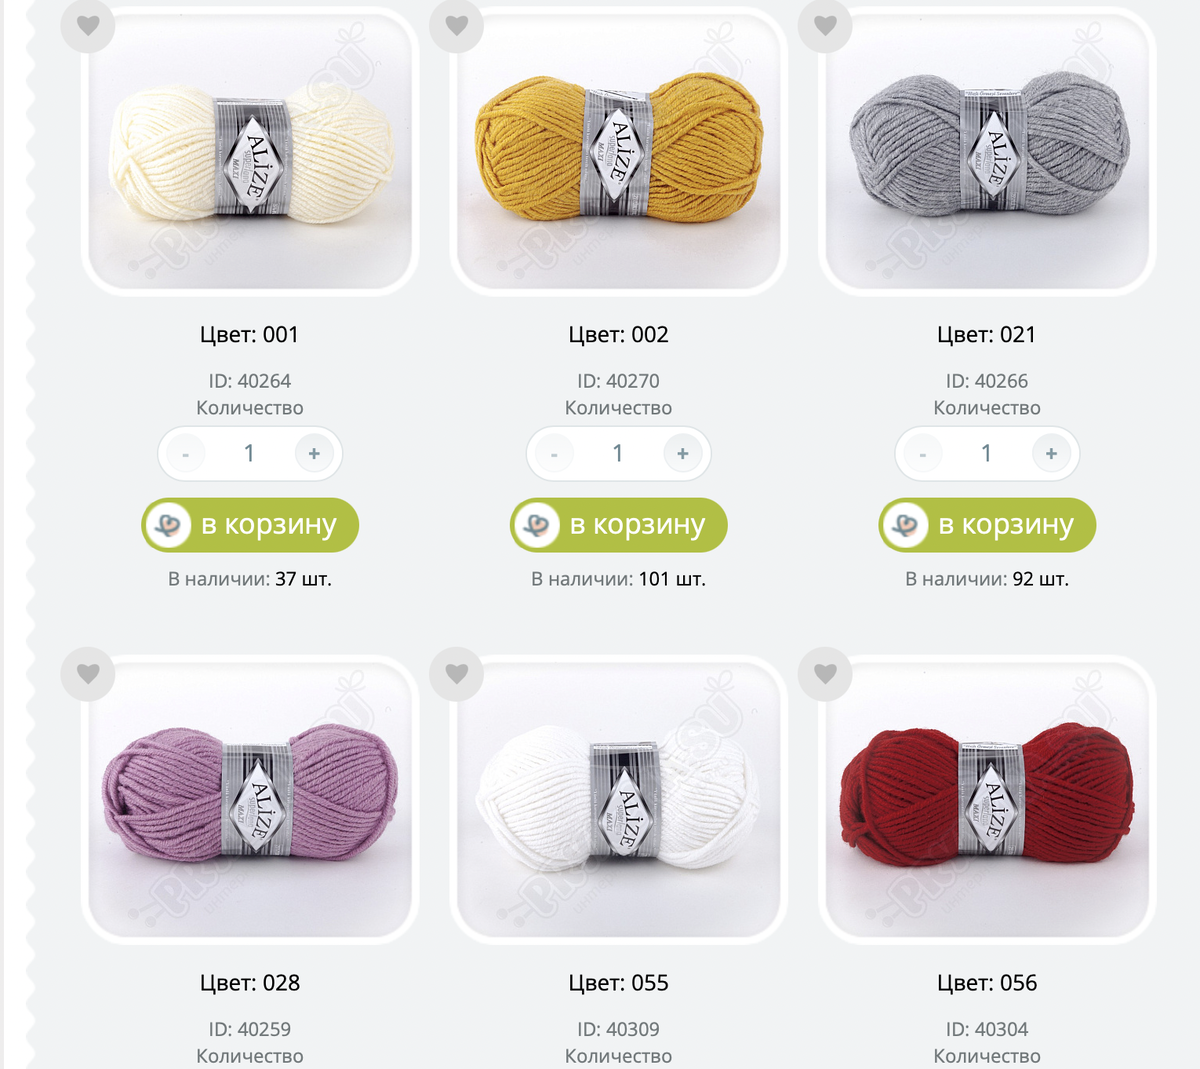Mark lilac yarn 028 as favorite

point(88,673)
